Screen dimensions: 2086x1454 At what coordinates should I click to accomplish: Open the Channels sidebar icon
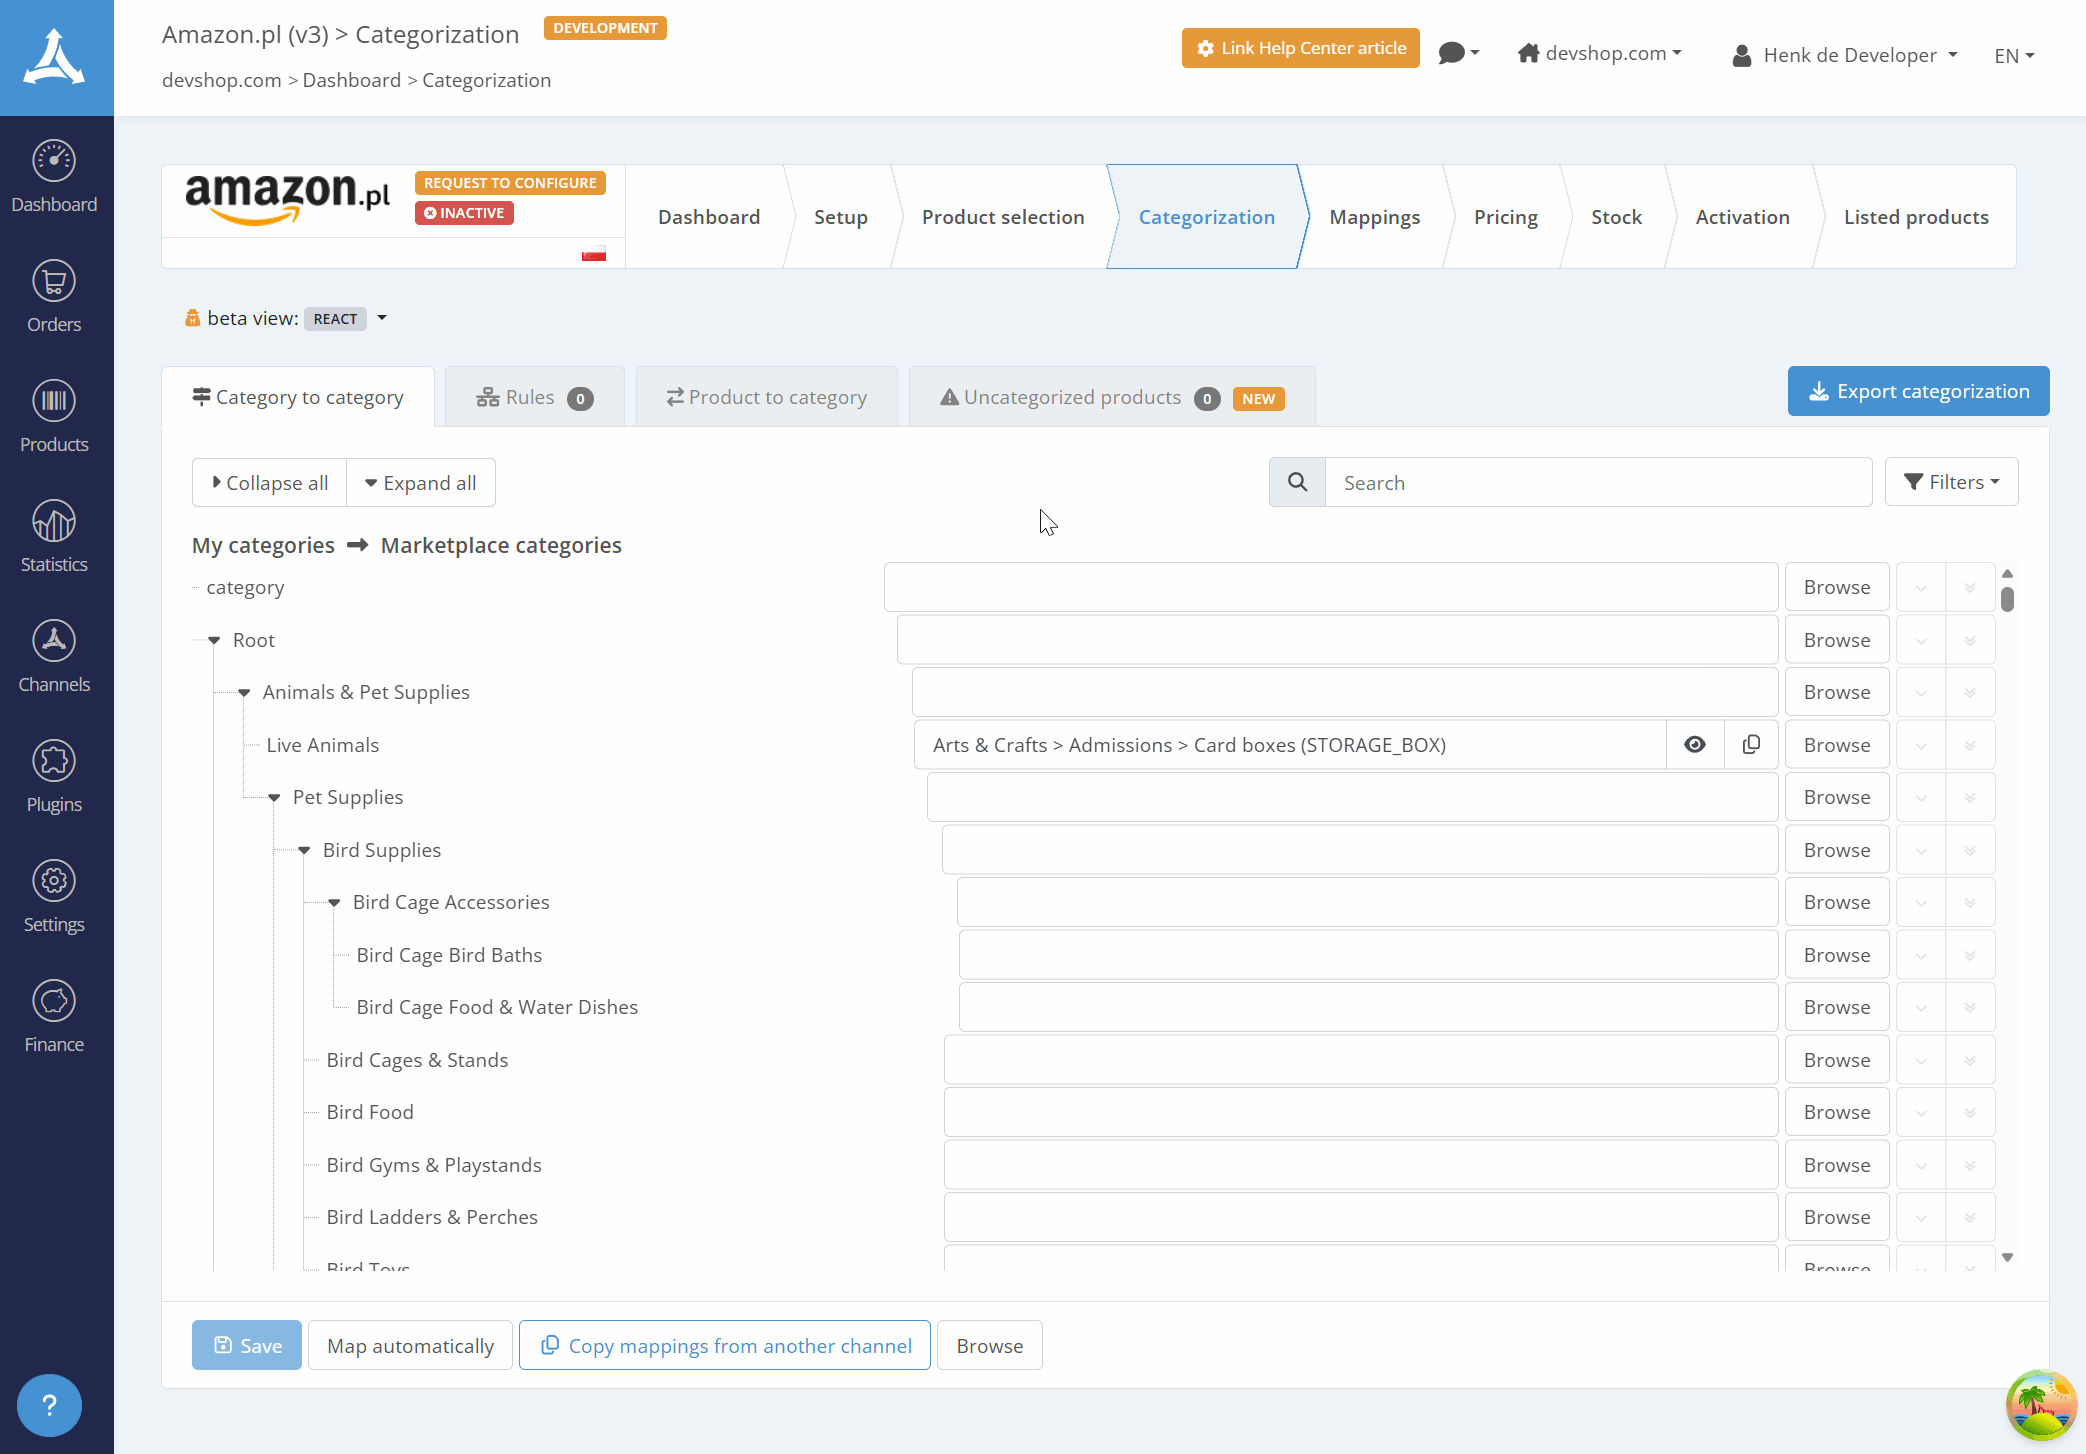coord(54,641)
